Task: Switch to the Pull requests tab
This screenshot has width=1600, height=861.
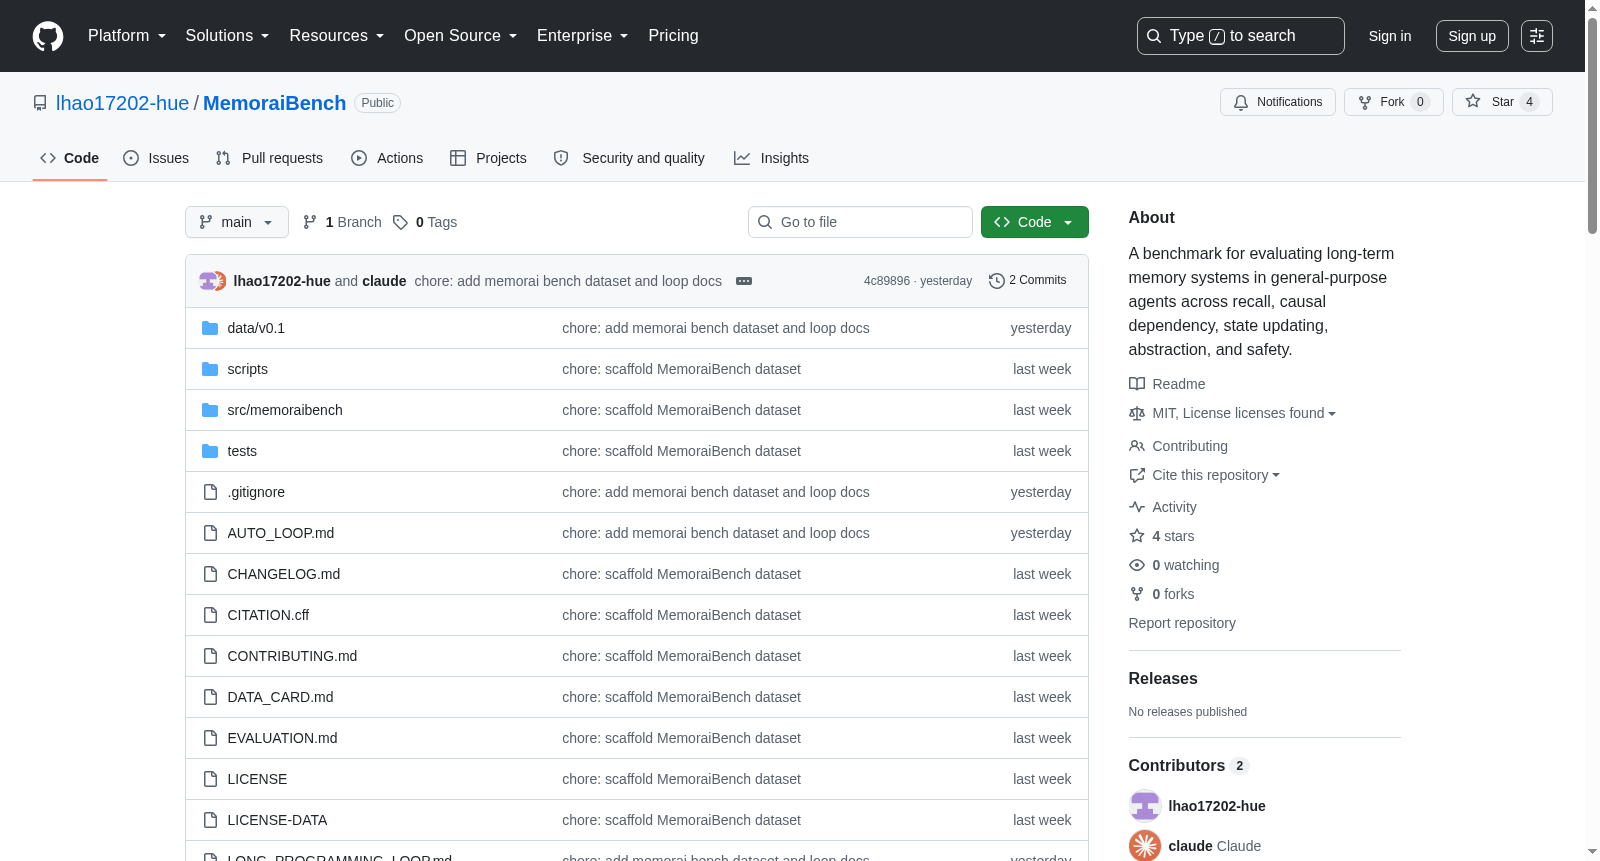Action: [269, 158]
